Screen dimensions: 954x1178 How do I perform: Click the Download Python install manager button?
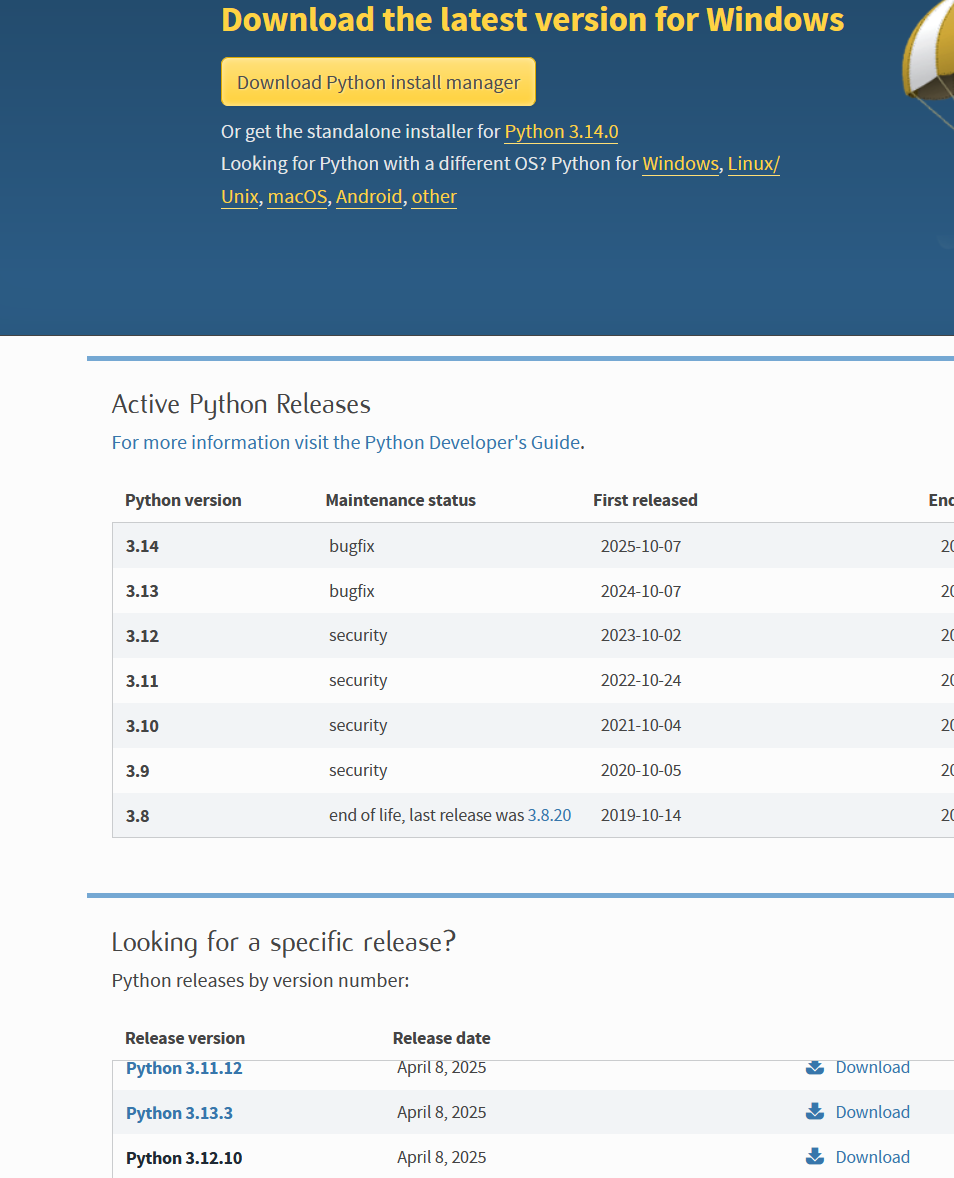(x=378, y=81)
